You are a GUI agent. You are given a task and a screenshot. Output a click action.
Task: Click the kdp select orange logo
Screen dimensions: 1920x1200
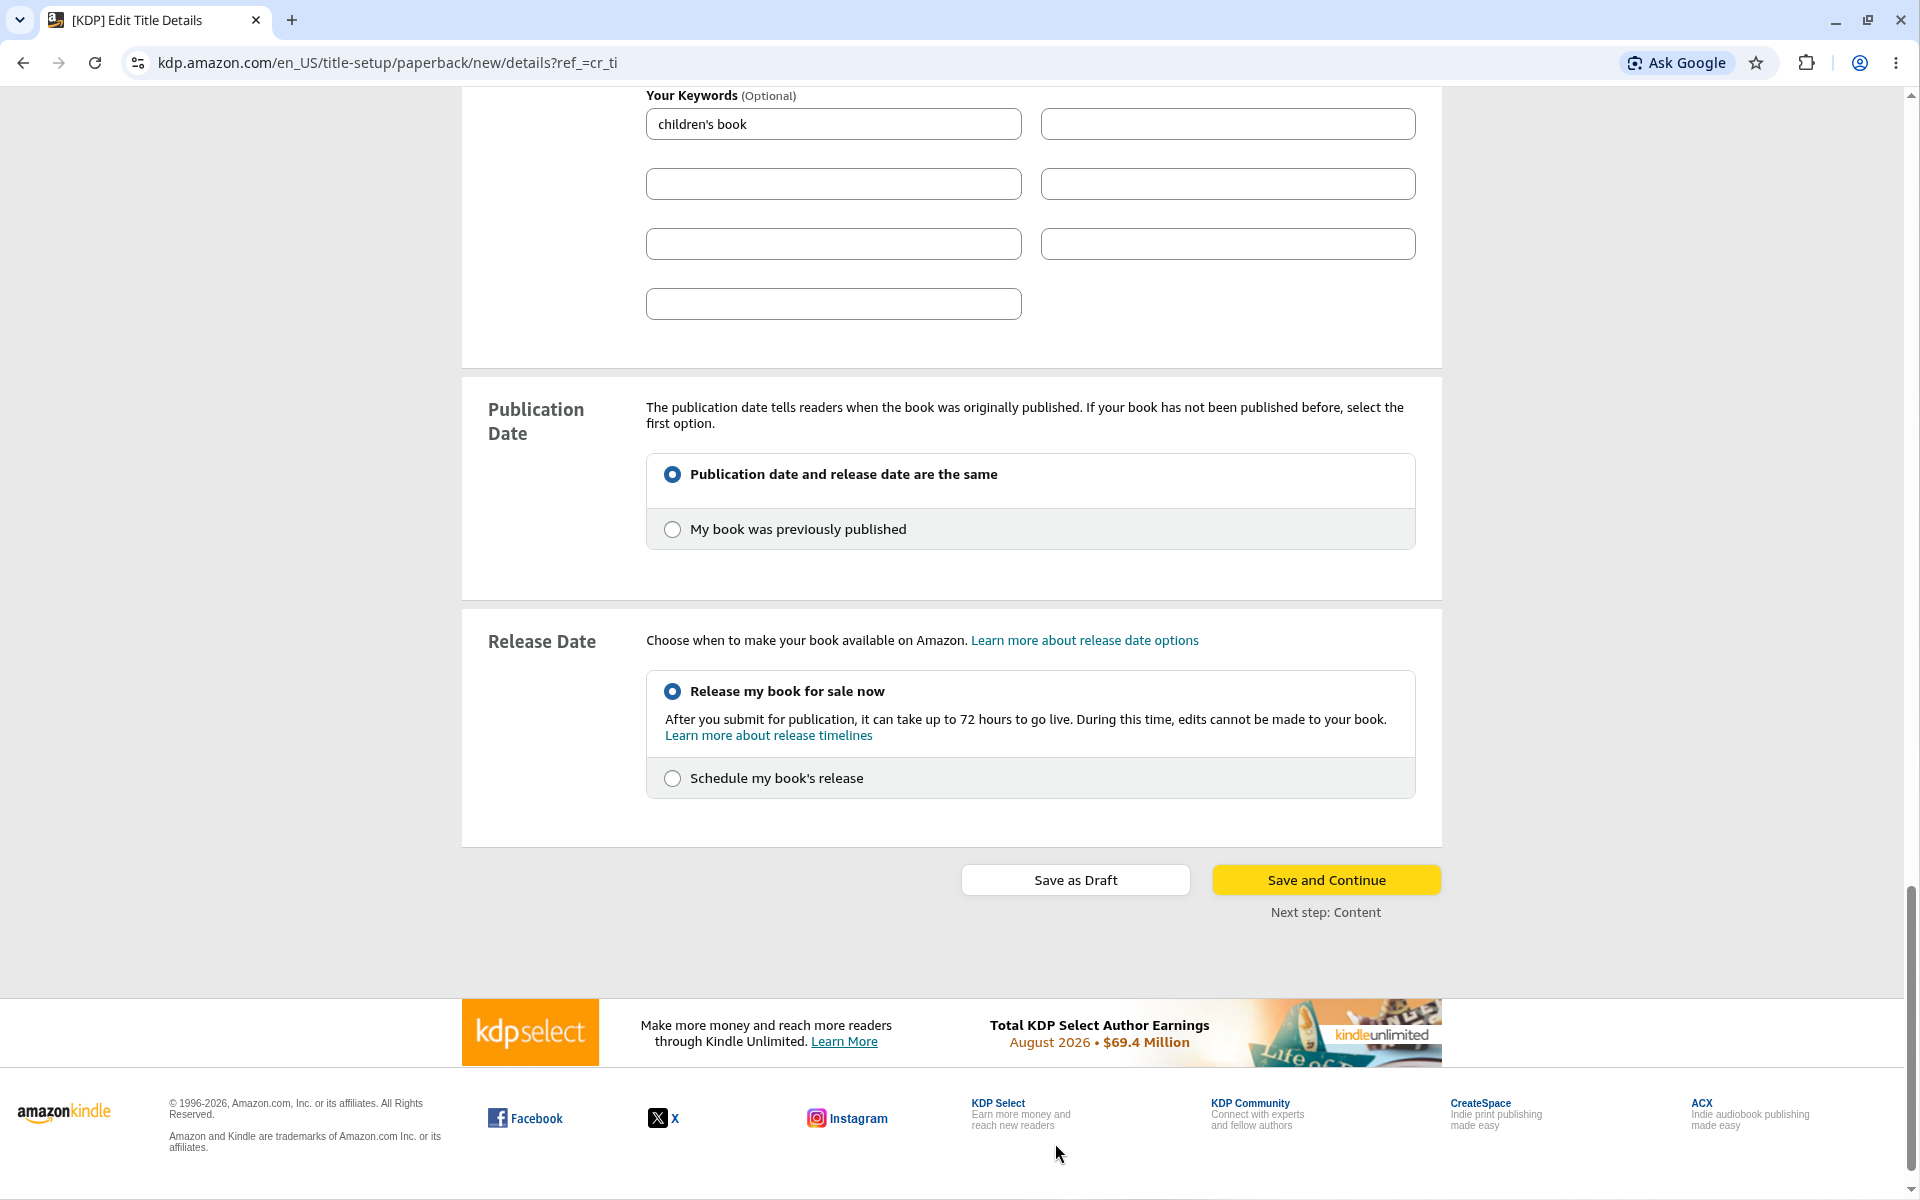(530, 1032)
